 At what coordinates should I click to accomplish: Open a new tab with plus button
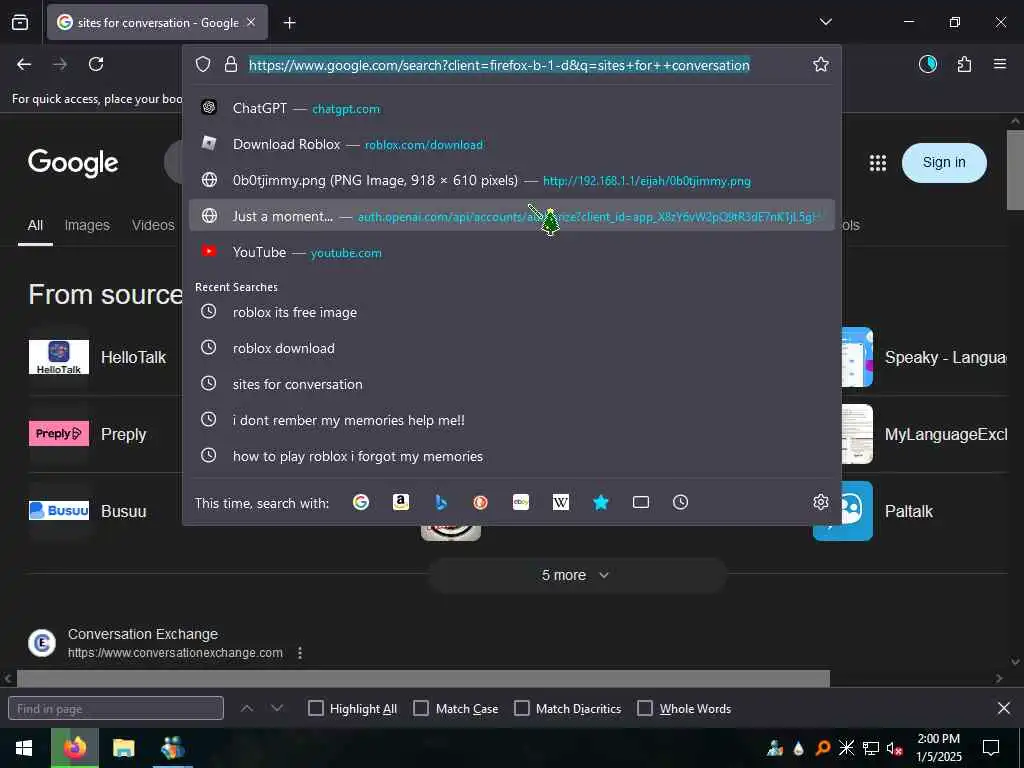tap(289, 23)
